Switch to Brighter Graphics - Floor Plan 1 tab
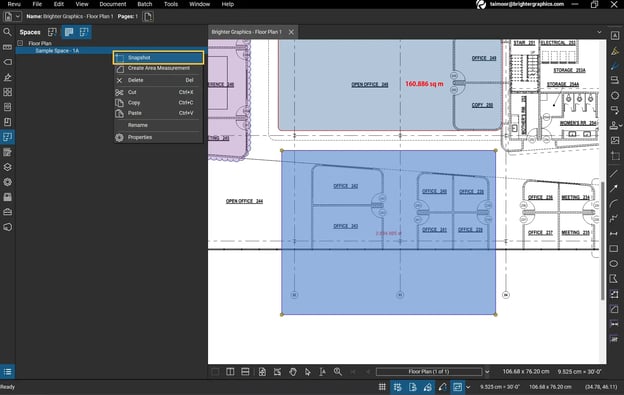This screenshot has height=395, width=624. pyautogui.click(x=246, y=32)
